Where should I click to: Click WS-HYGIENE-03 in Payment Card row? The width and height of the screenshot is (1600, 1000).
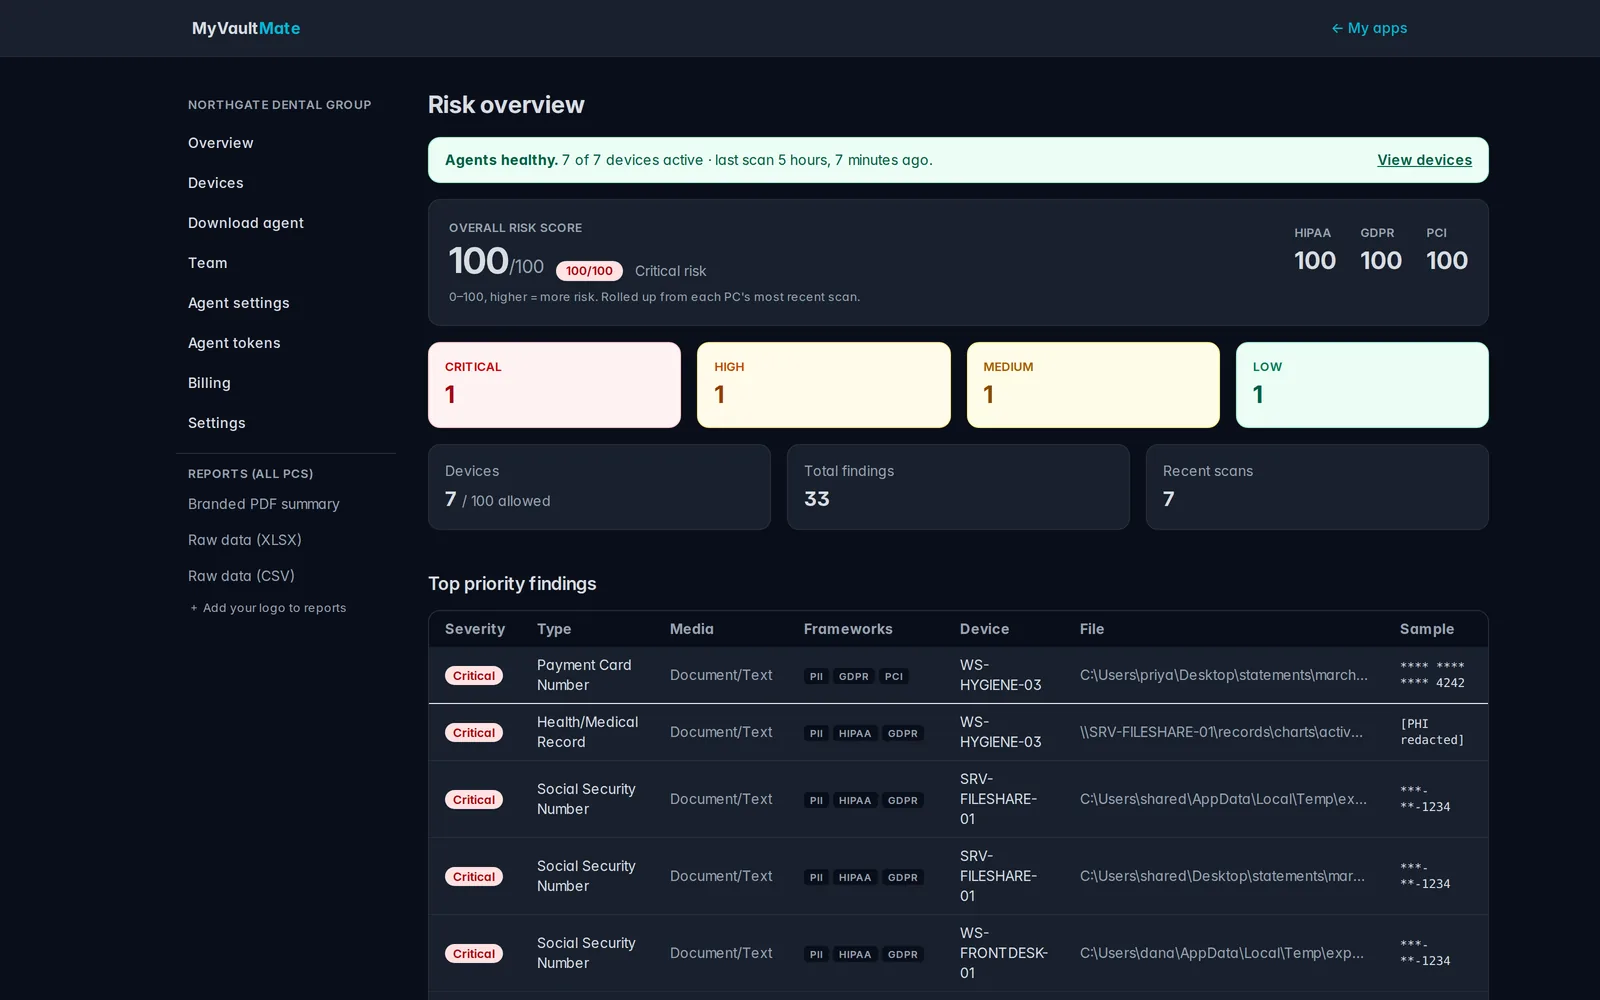[x=1001, y=675]
